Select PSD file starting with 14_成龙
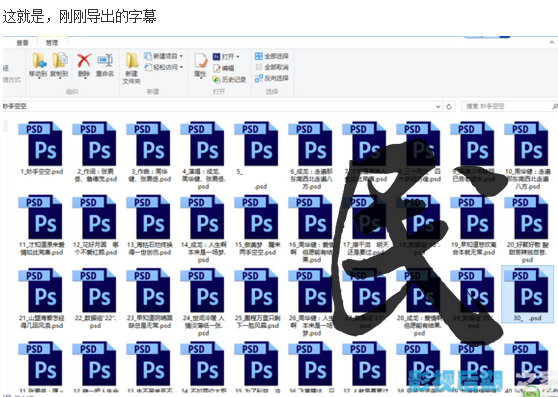 (x=204, y=229)
